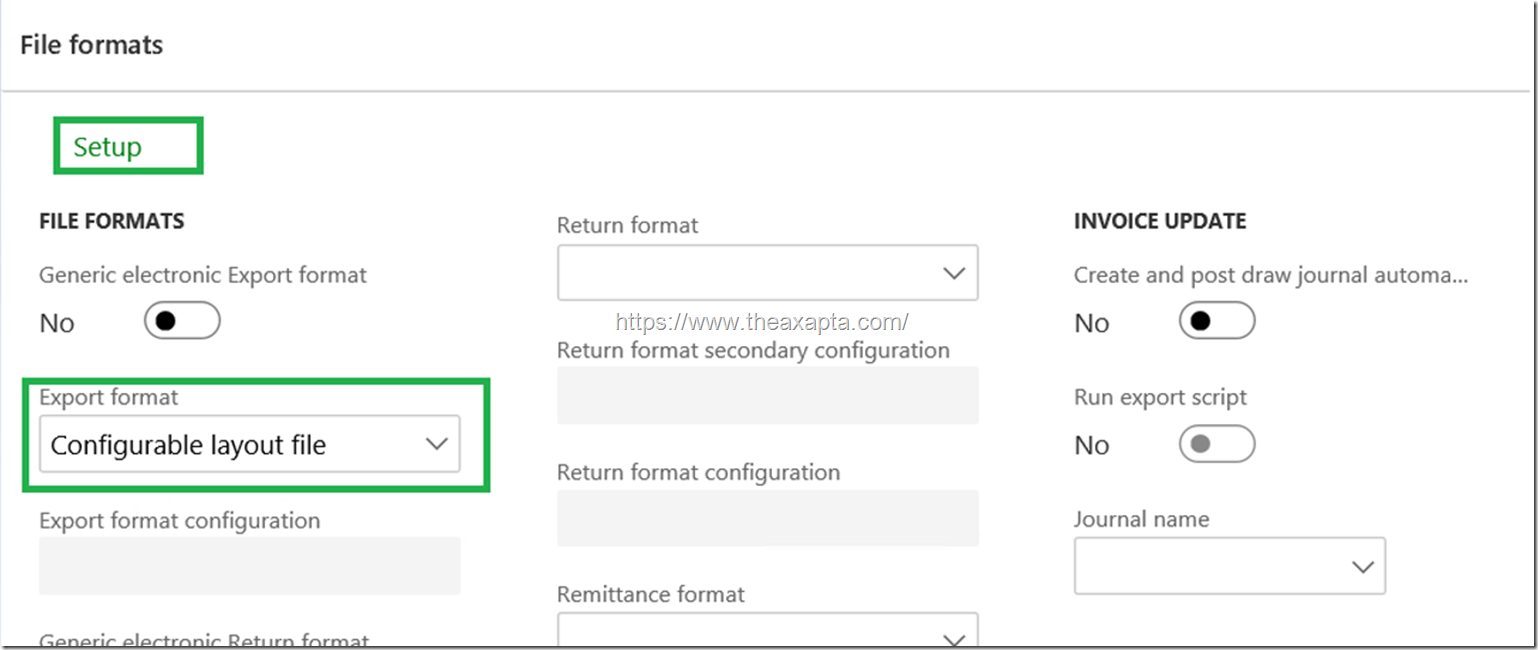Open the Setup tab

(108, 147)
